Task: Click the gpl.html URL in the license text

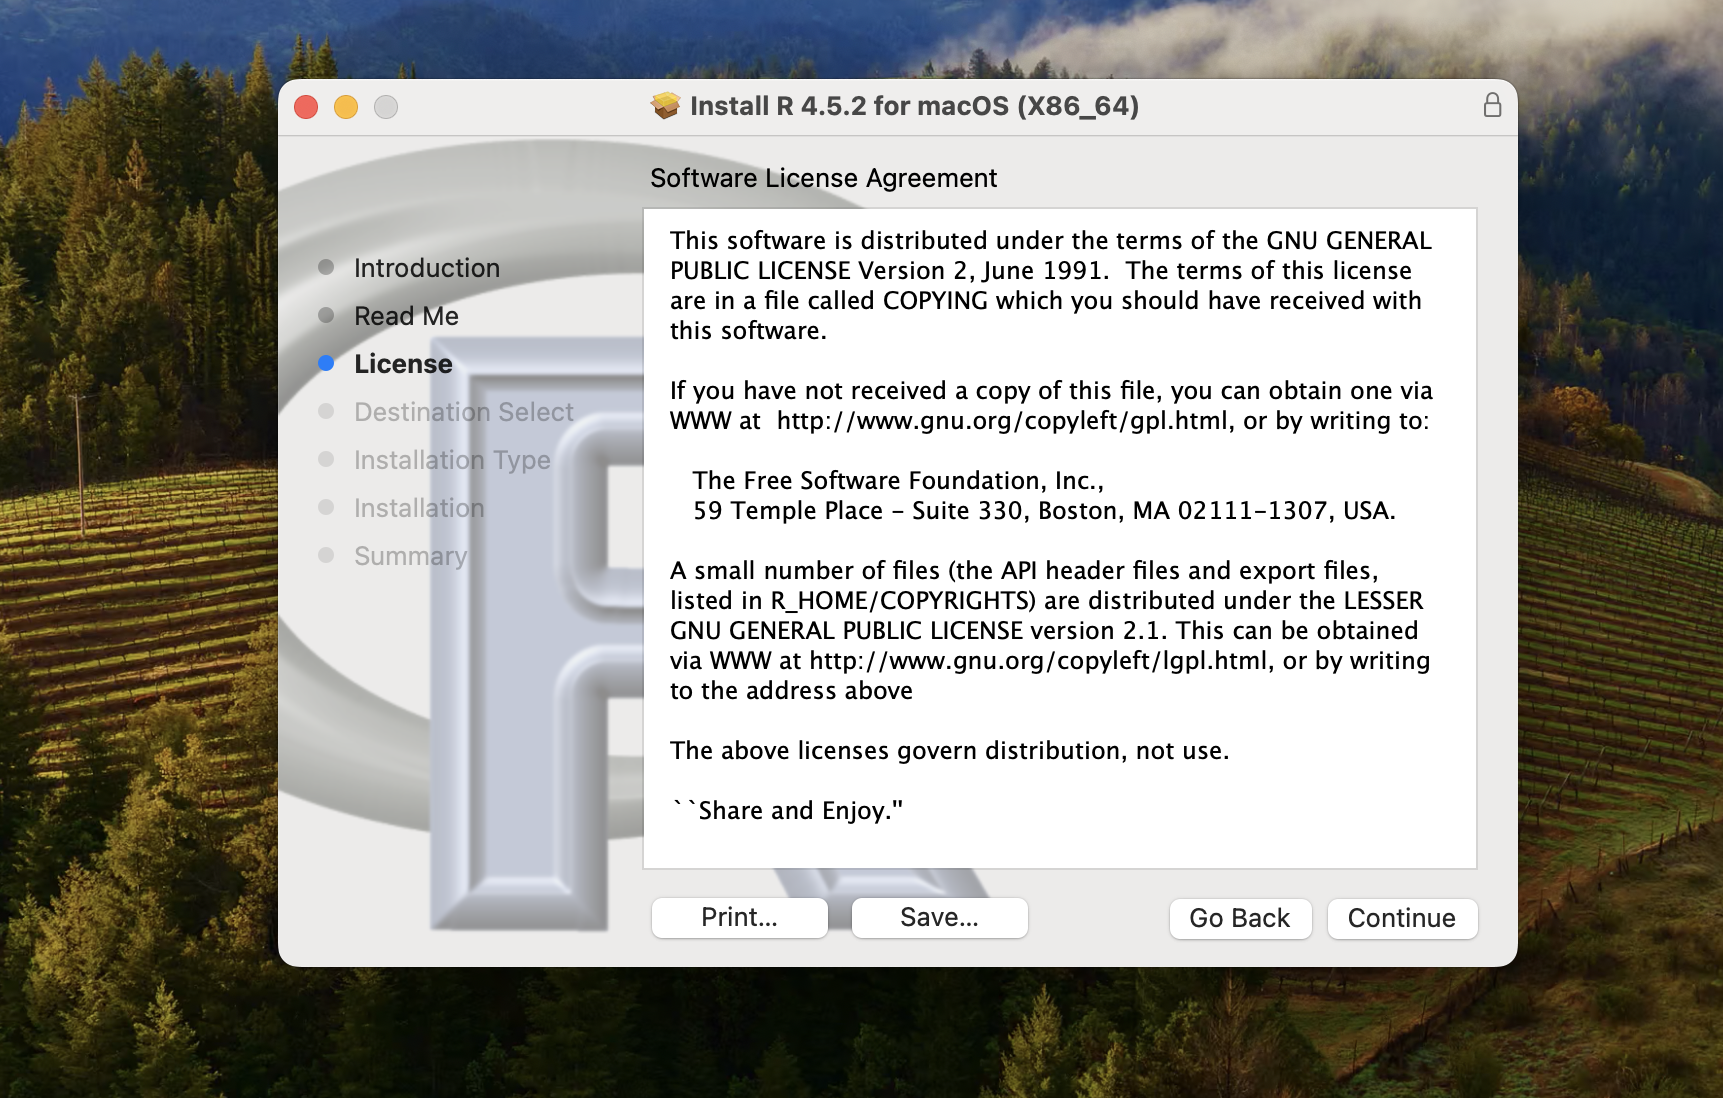Action: (x=1002, y=421)
